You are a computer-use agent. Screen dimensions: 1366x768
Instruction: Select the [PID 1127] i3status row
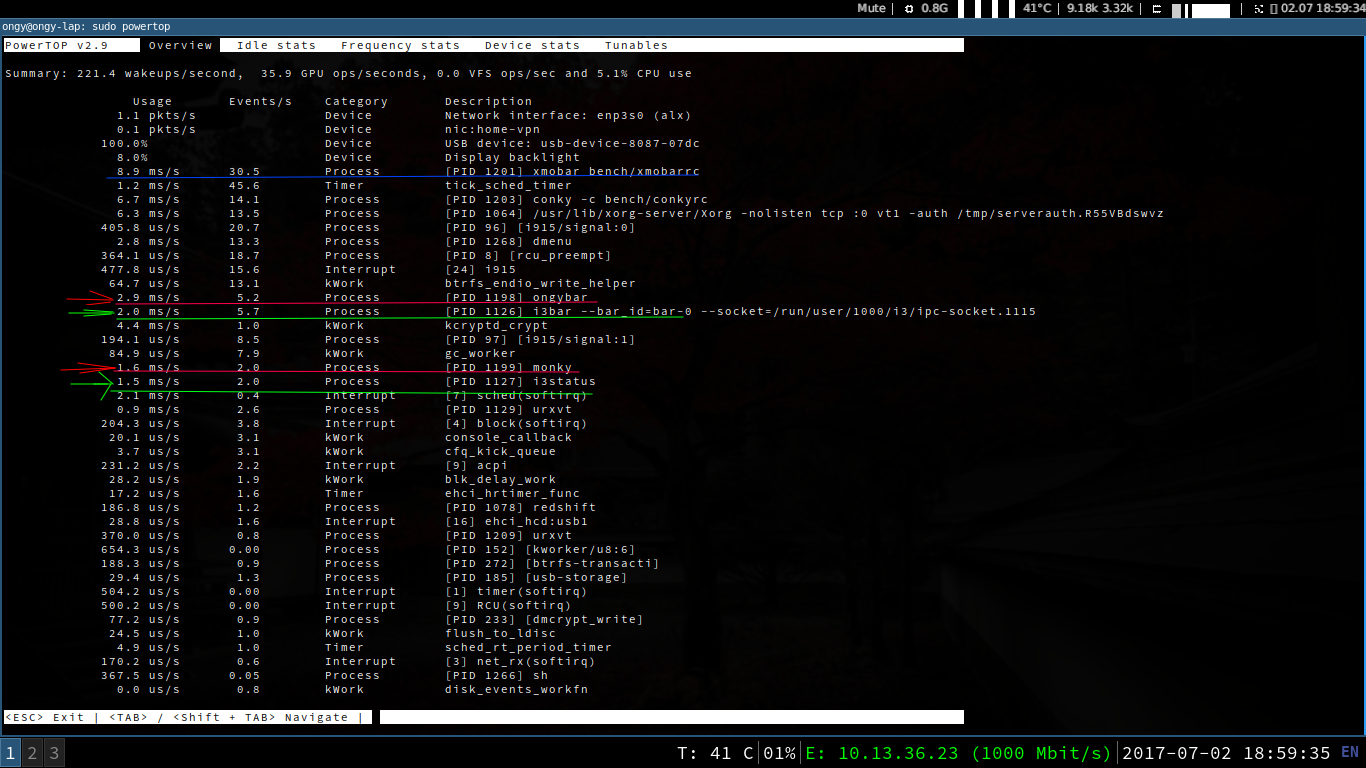pos(356,381)
